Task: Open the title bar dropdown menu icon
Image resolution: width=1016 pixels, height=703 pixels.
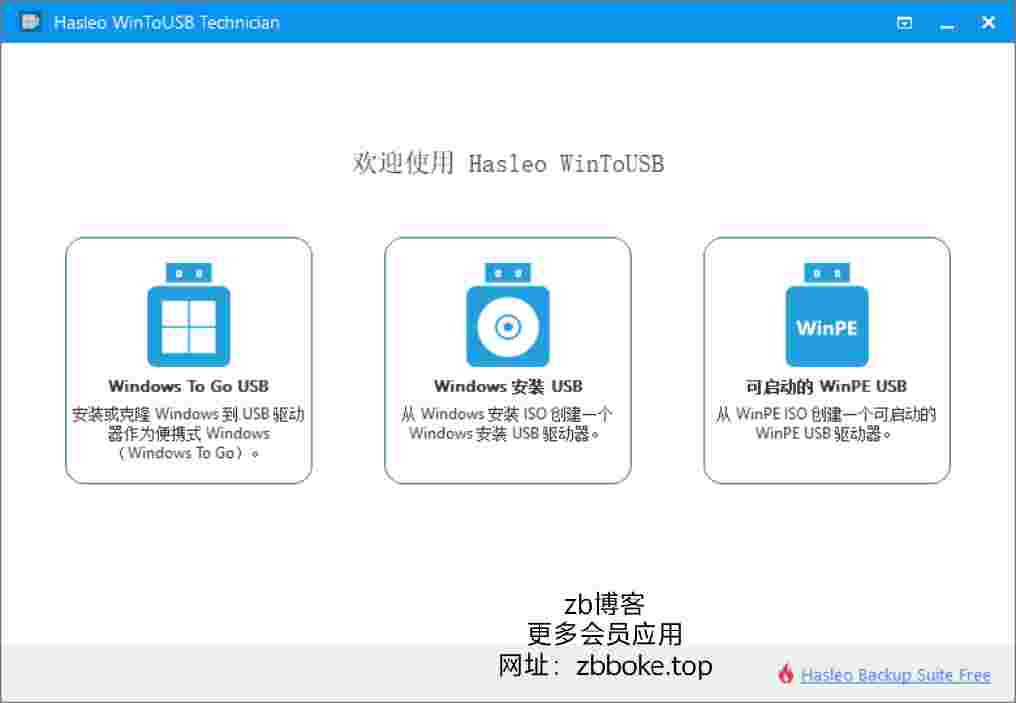Action: (904, 23)
